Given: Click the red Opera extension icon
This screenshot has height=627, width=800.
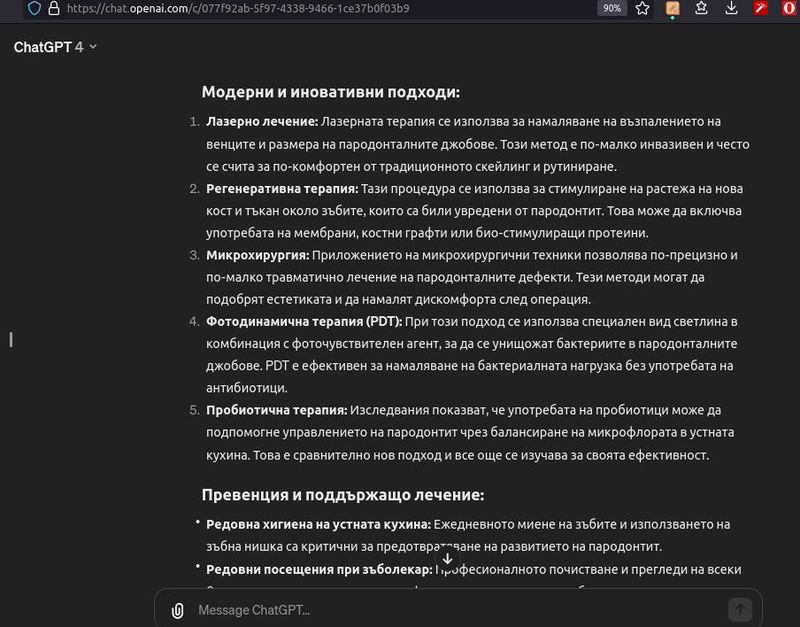Looking at the screenshot, I should pos(790,9).
